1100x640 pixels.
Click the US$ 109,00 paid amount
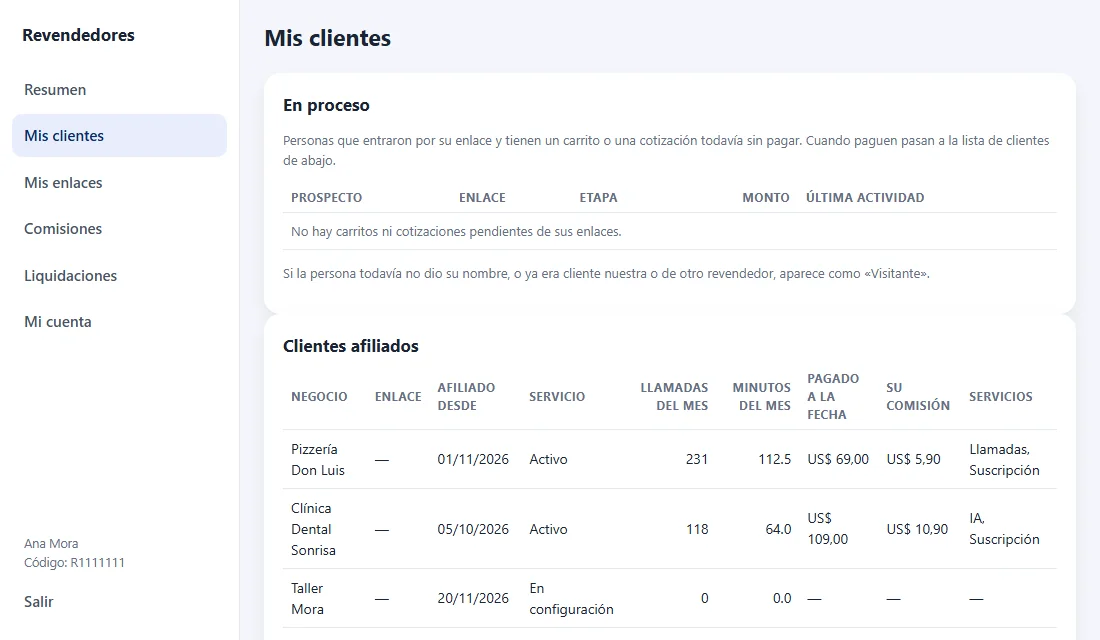click(x=828, y=529)
